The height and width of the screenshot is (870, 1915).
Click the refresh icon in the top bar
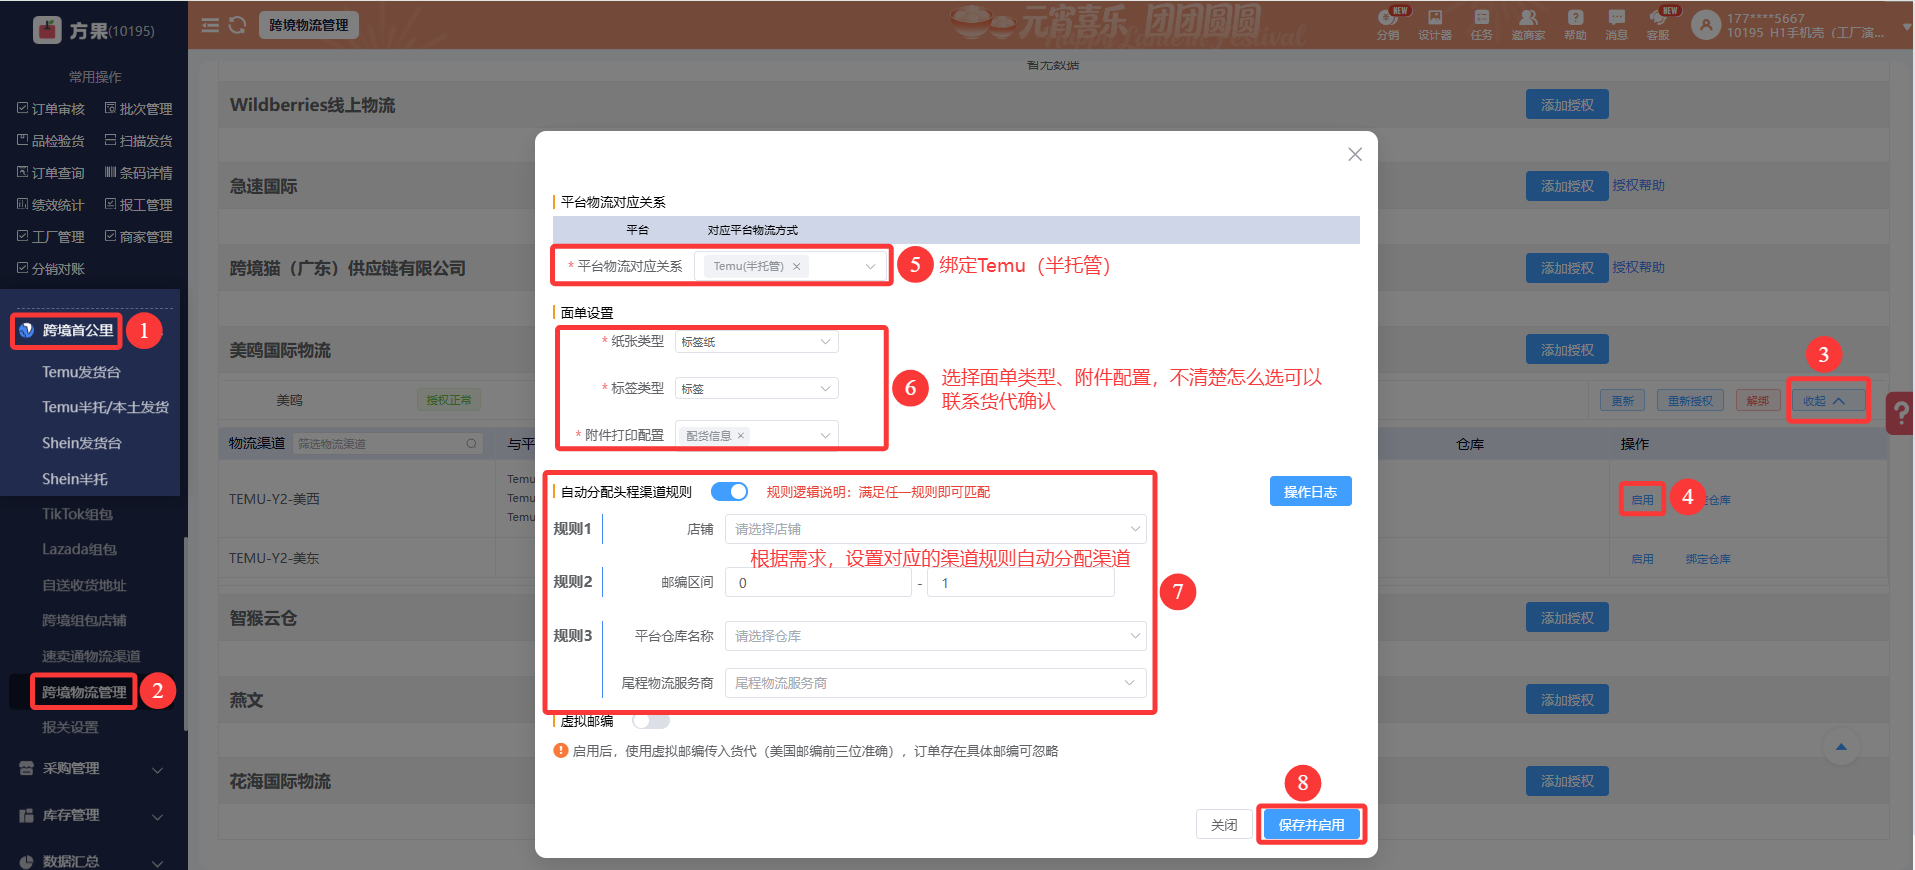tap(237, 25)
